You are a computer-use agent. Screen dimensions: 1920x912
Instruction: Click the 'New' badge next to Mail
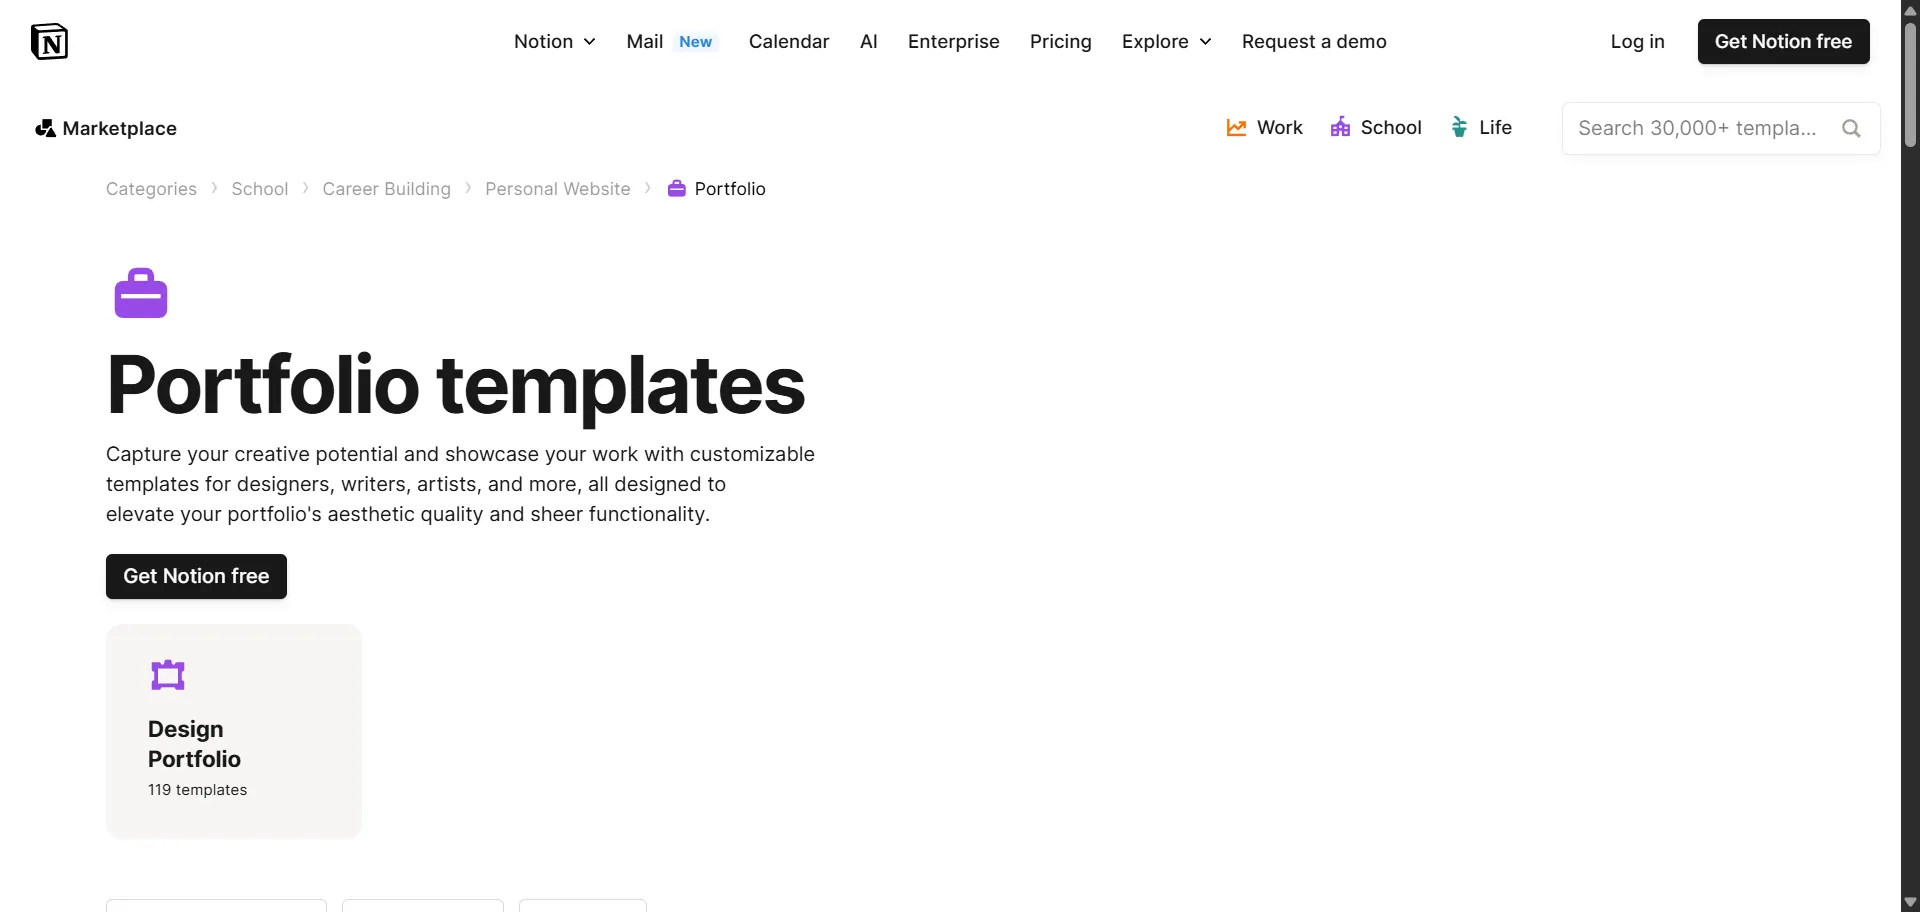click(x=696, y=42)
